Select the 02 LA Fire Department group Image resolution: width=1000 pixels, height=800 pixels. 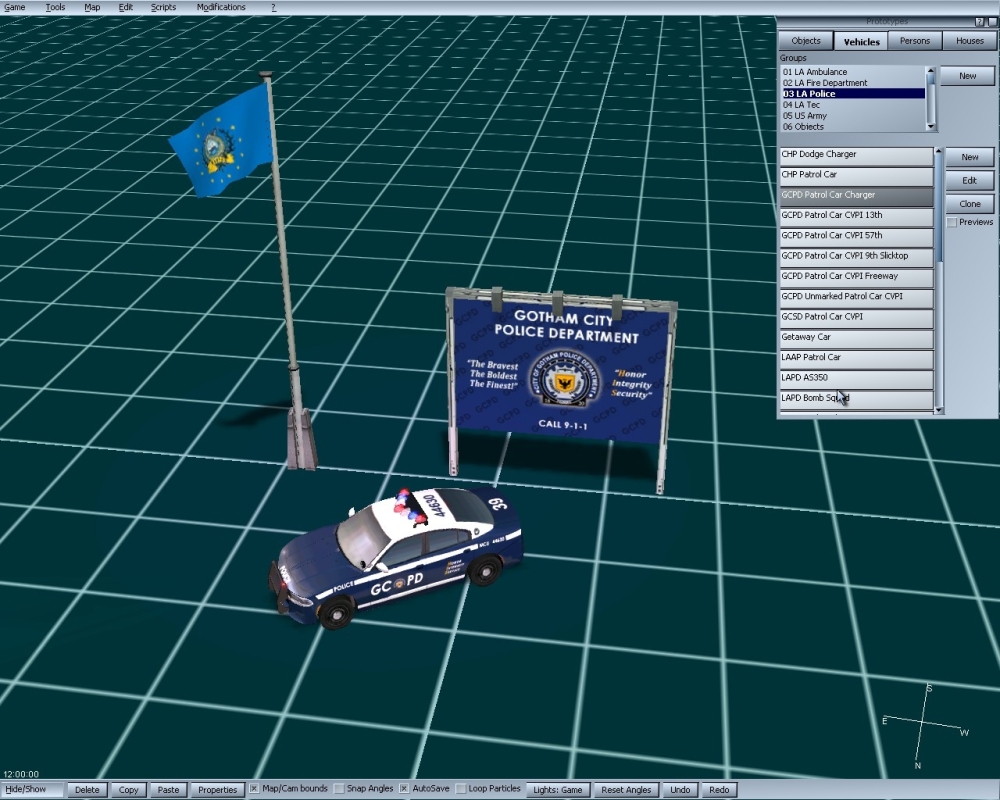point(853,83)
